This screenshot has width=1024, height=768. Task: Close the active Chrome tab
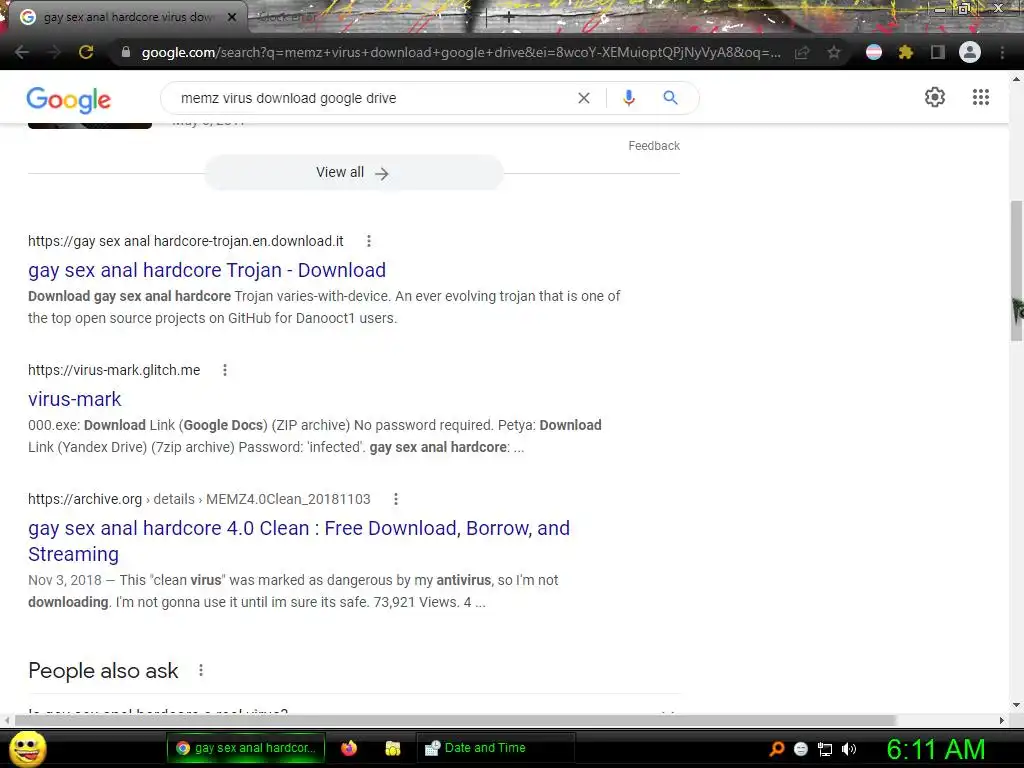coord(232,17)
